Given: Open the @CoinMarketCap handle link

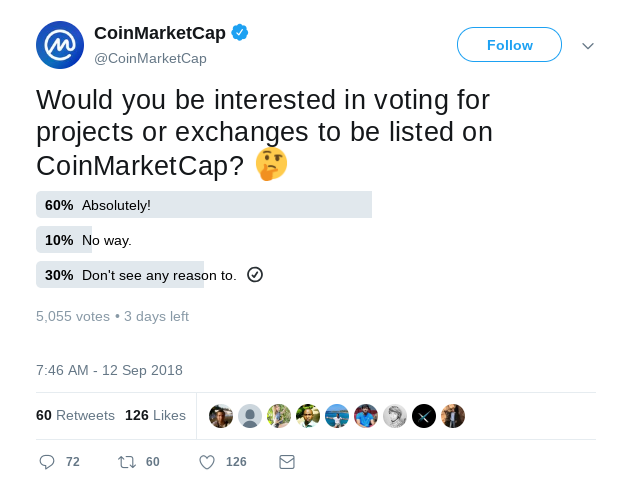Looking at the screenshot, I should click(150, 58).
